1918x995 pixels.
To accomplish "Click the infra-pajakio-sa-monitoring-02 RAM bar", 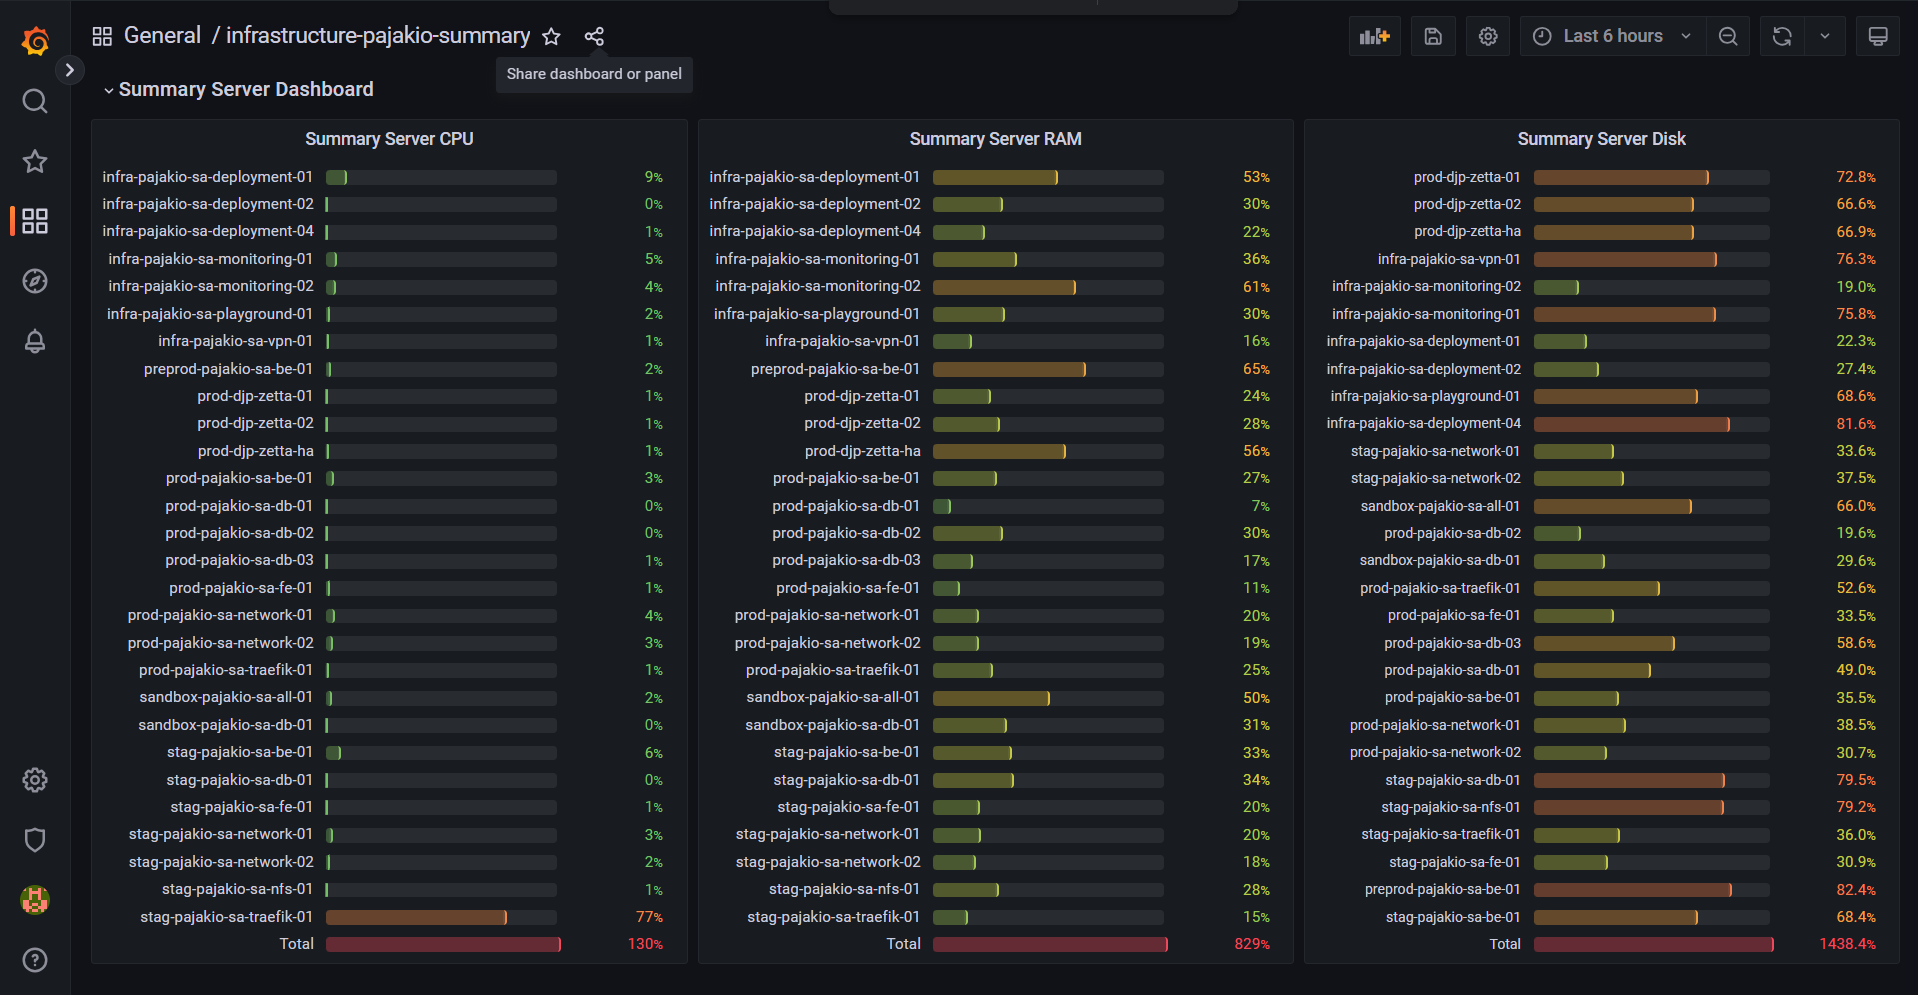I will (x=1048, y=287).
